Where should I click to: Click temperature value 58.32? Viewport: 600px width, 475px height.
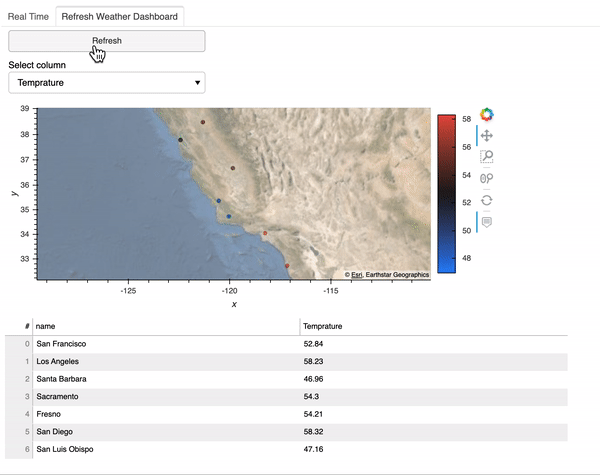[x=313, y=432]
